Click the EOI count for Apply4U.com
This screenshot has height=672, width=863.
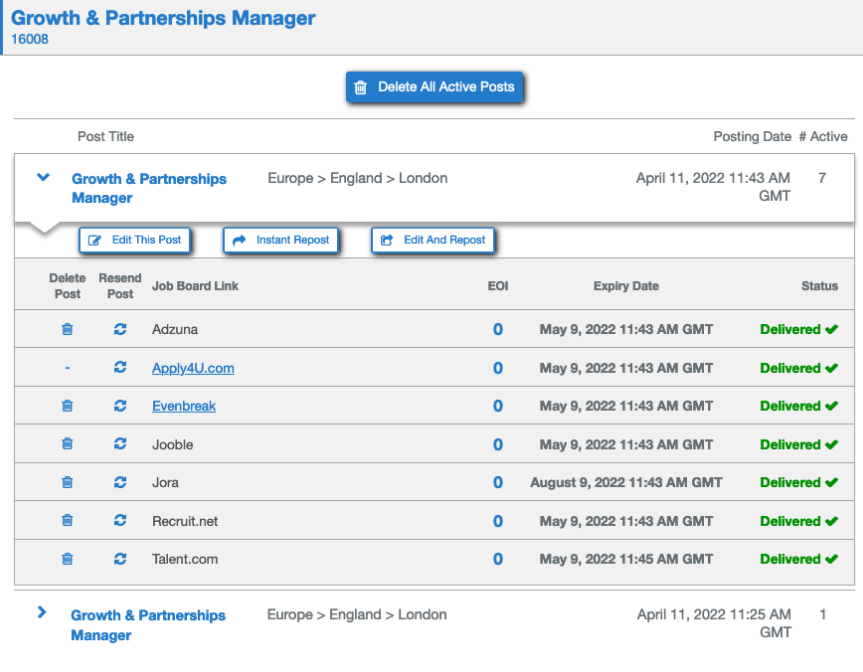click(498, 368)
